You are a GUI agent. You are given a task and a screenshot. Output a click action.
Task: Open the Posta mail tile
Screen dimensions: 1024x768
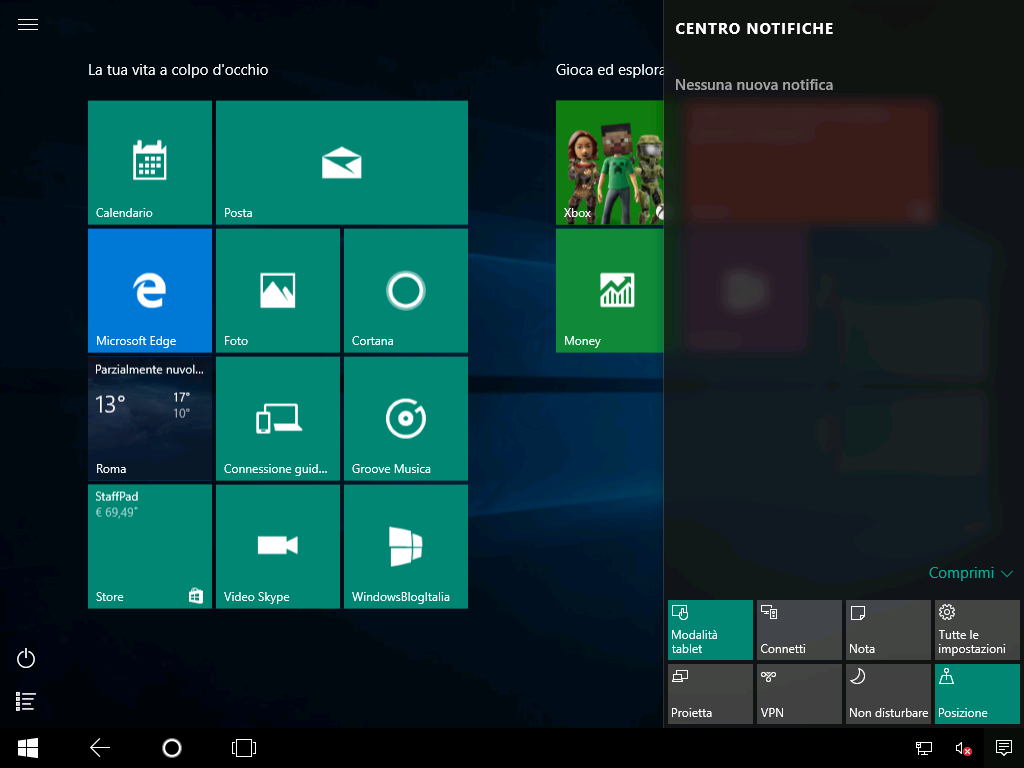coord(342,162)
